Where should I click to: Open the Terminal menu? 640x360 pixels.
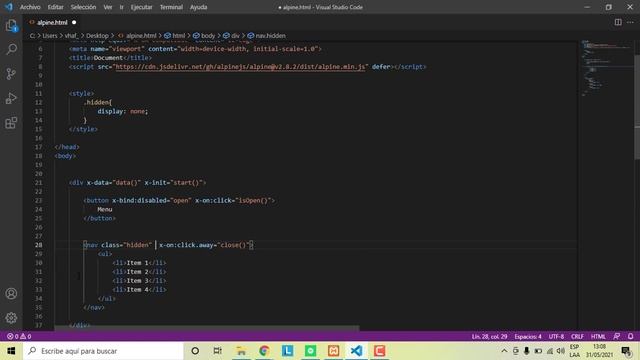[171, 7]
